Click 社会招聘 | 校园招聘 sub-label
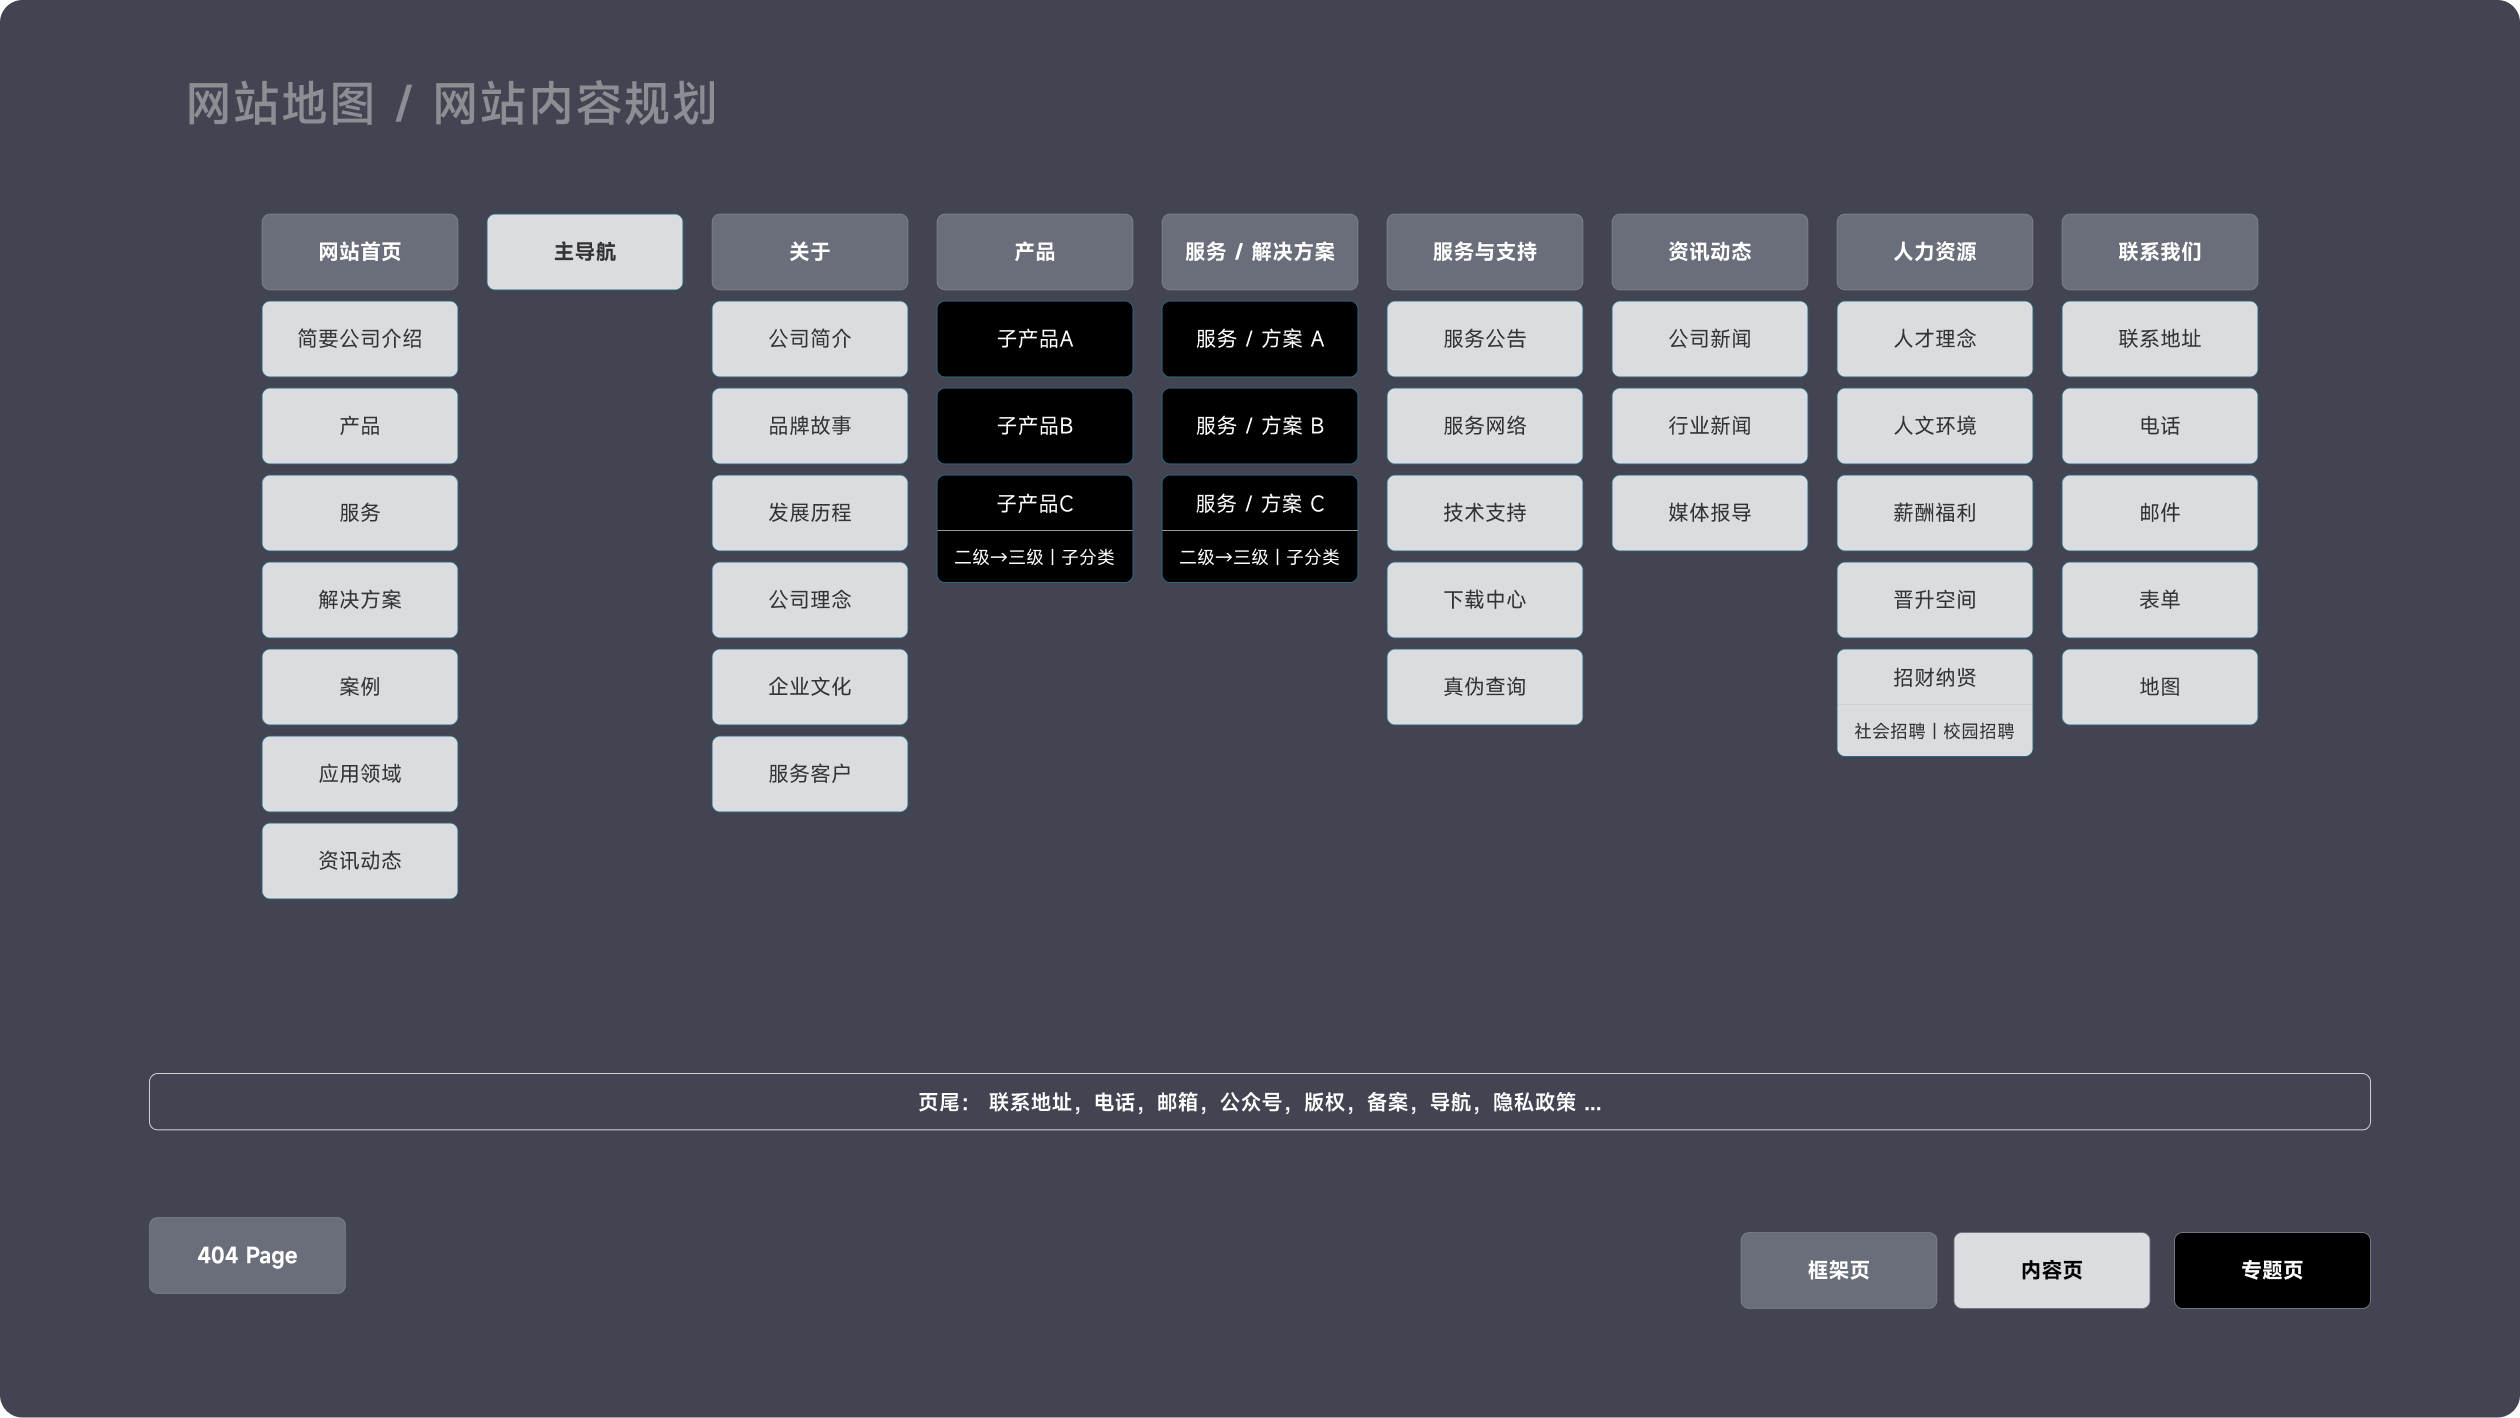 coord(1934,731)
